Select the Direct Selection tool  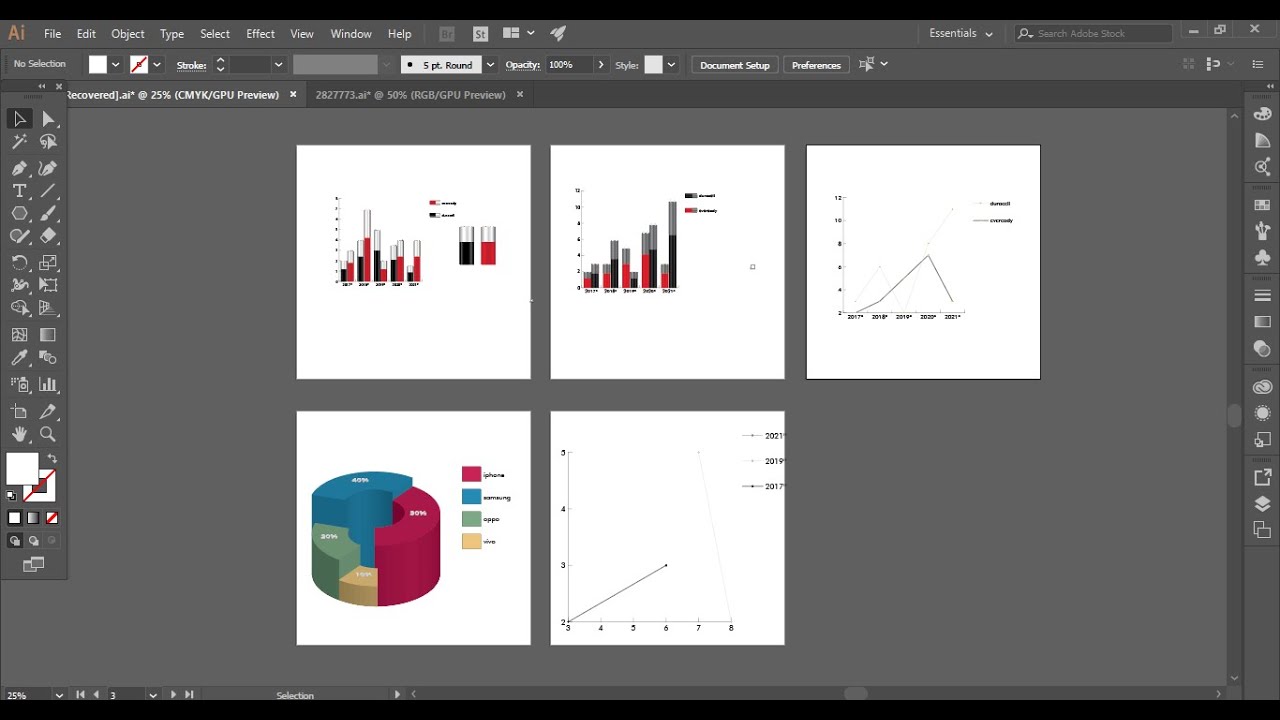tap(48, 119)
